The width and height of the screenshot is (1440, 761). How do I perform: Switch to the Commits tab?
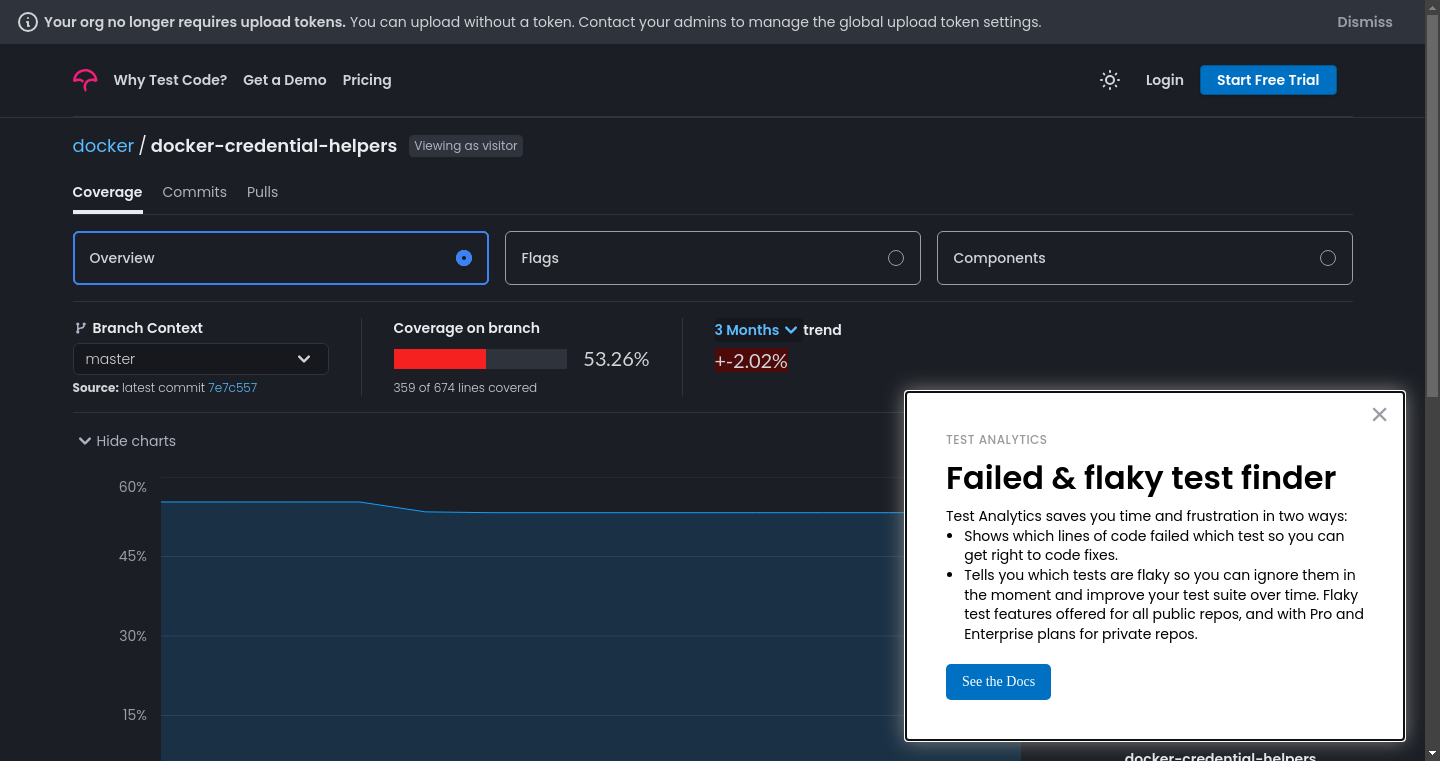tap(195, 192)
